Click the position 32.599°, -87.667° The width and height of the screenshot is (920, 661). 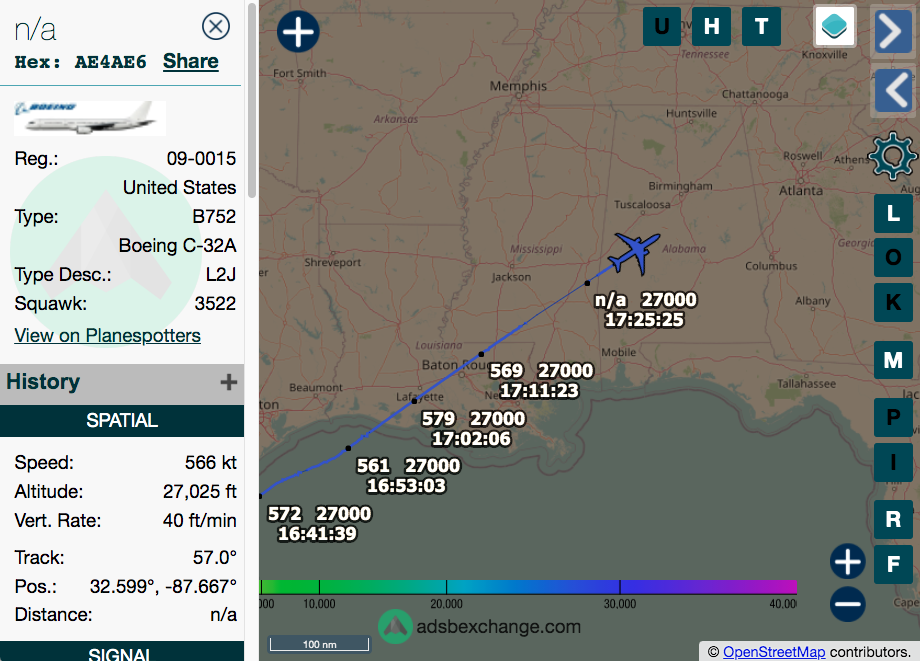pyautogui.click(x=163, y=586)
